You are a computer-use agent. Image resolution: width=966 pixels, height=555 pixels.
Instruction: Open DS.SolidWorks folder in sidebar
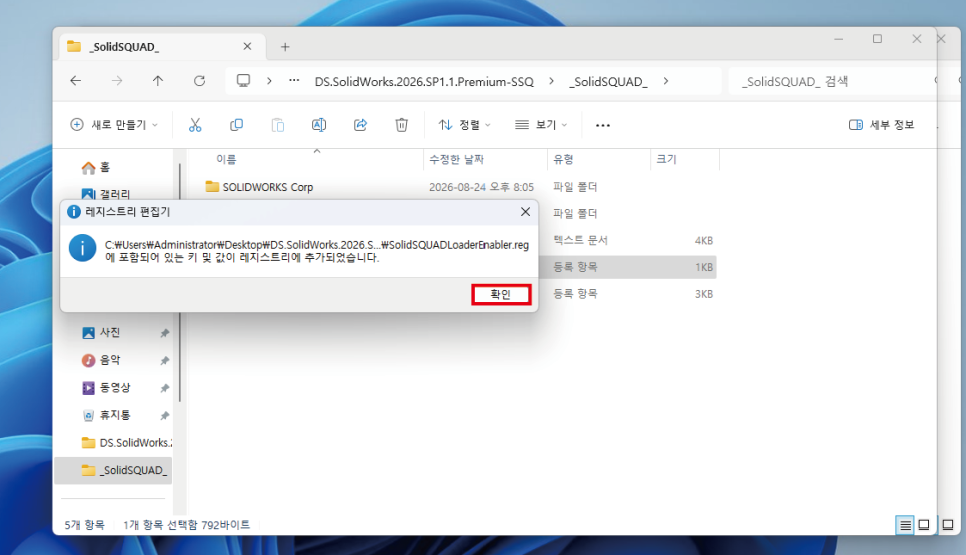point(127,443)
